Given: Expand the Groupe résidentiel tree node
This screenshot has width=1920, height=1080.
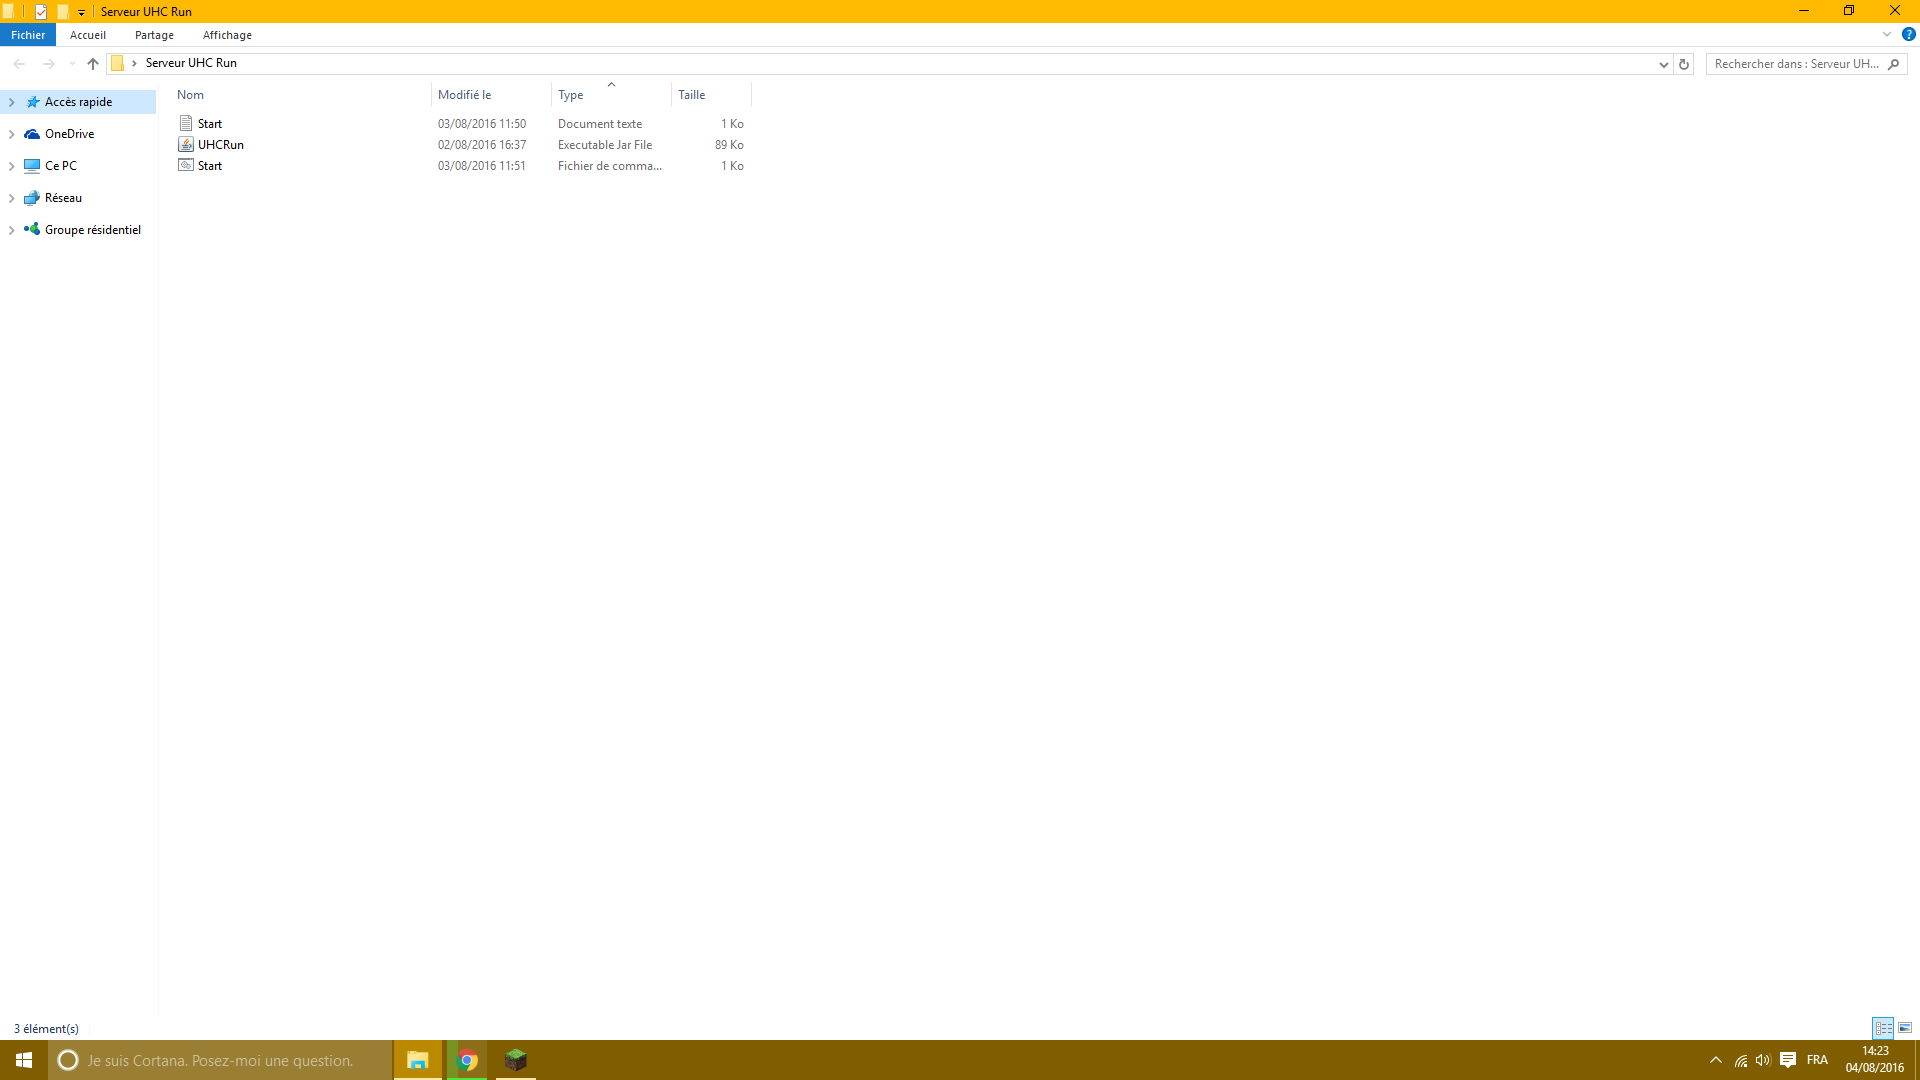Looking at the screenshot, I should pyautogui.click(x=12, y=230).
